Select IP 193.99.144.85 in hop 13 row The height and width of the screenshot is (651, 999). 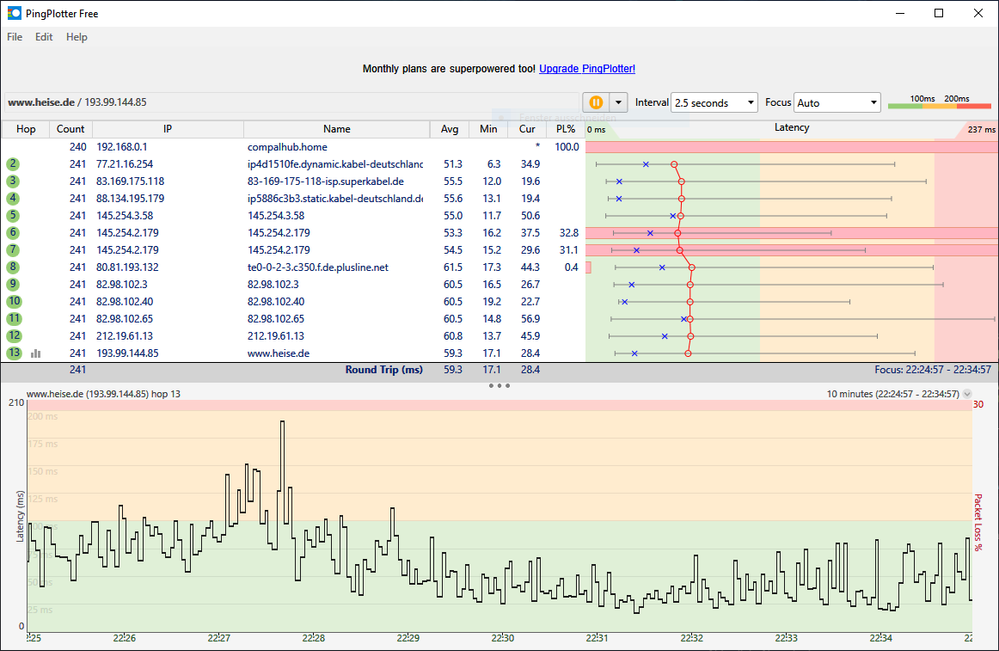click(127, 353)
